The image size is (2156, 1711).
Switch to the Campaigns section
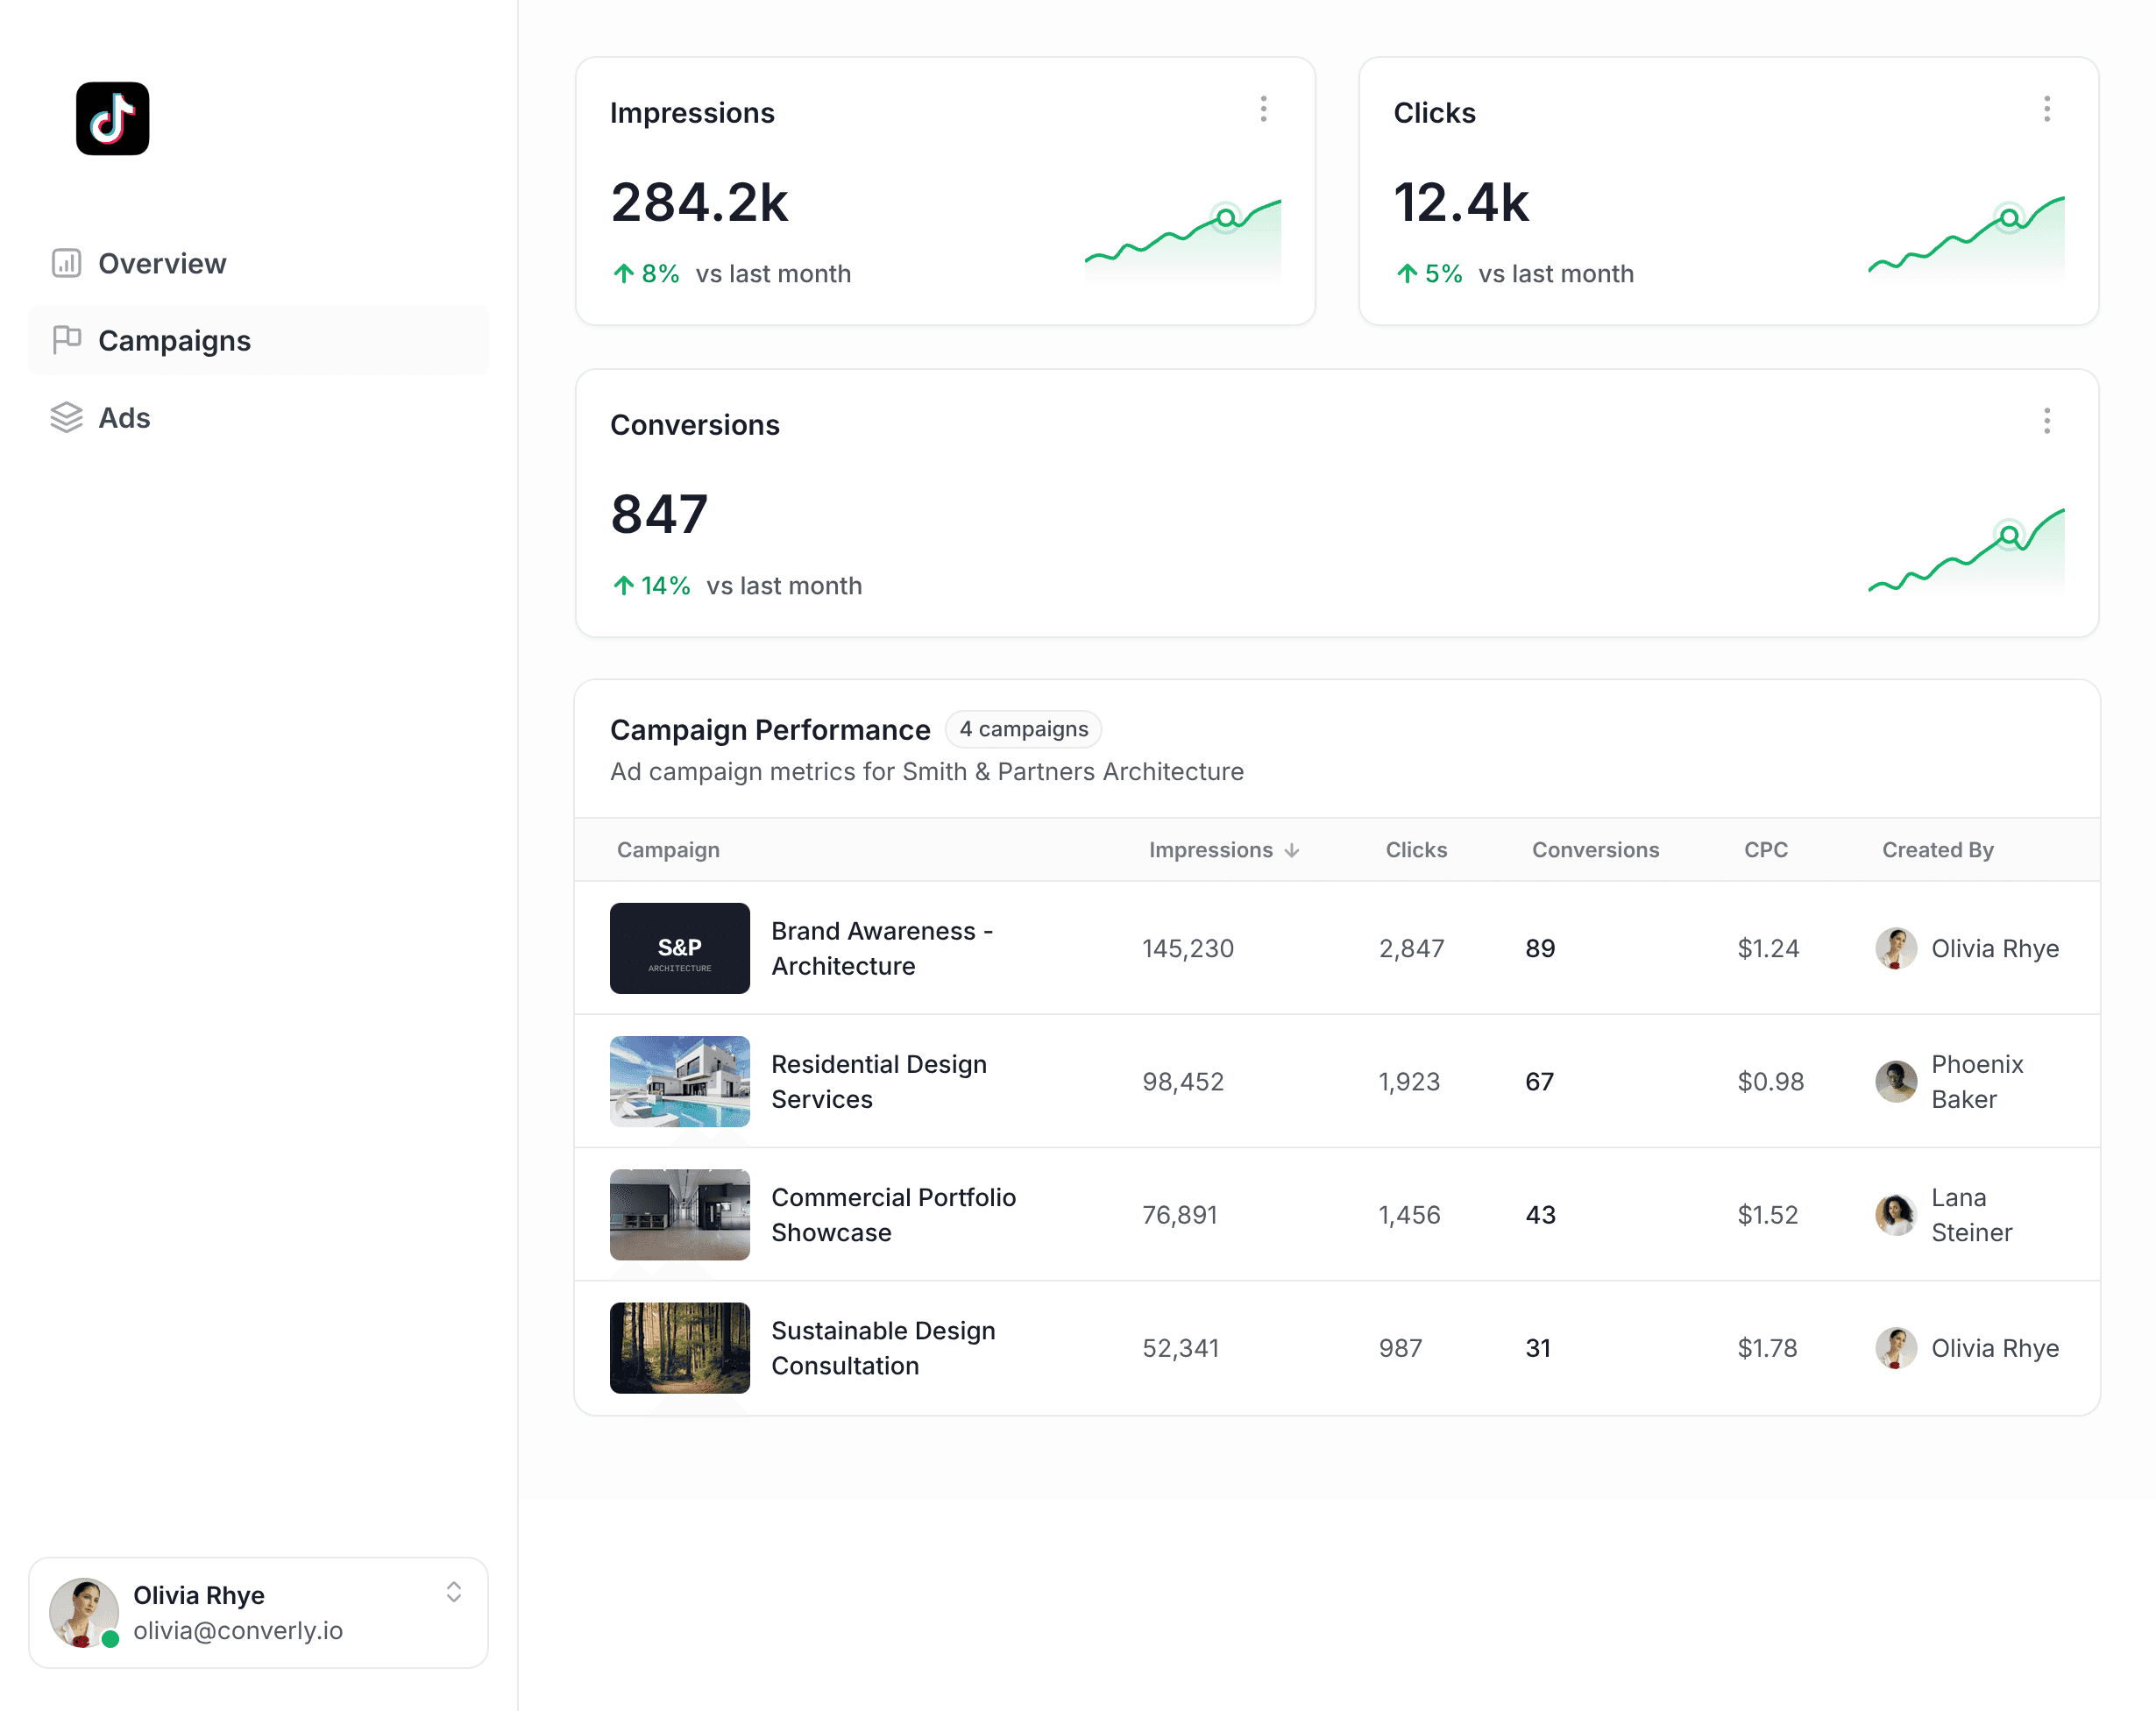tap(173, 340)
